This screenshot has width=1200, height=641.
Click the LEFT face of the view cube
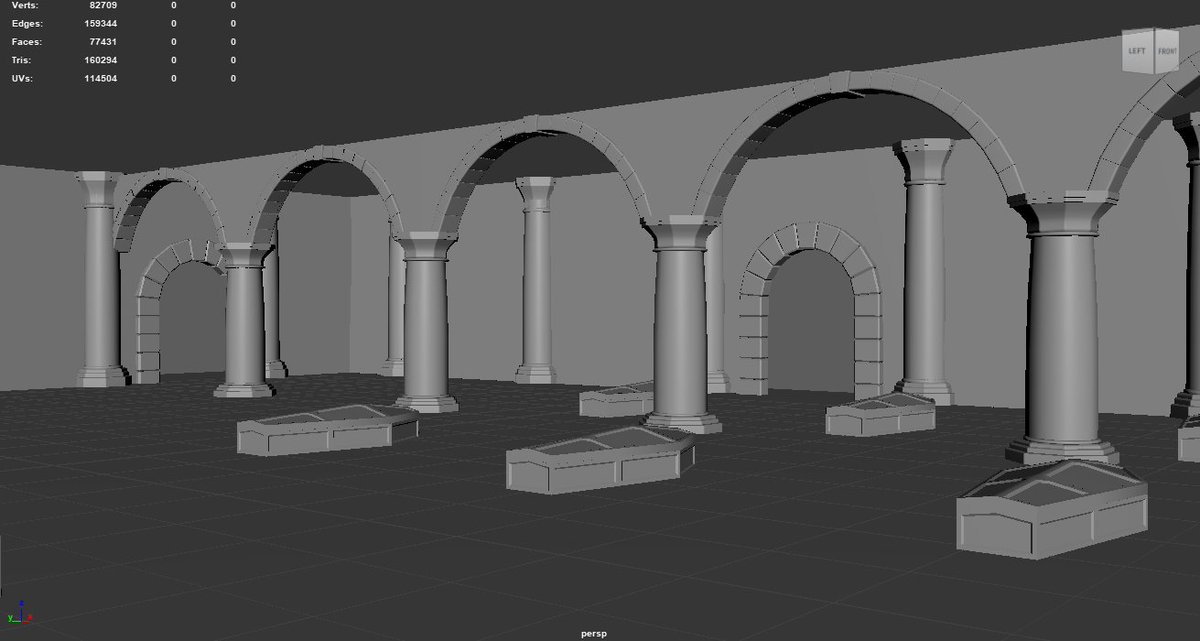coord(1138,51)
